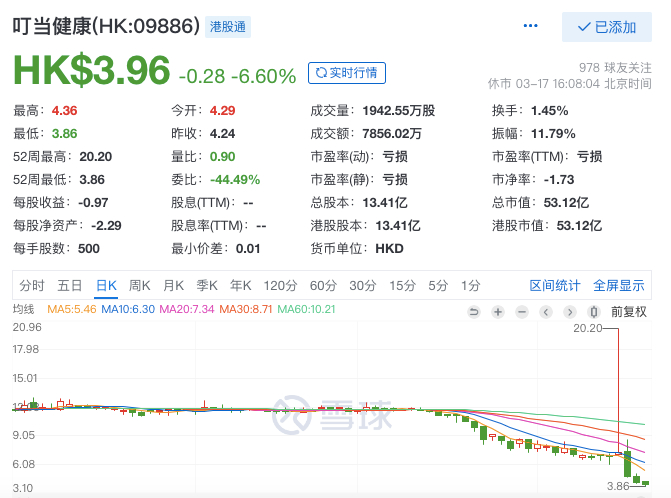This screenshot has height=498, width=671.
Task: Toggle the MA30:8.71 moving average line
Action: [x=246, y=309]
